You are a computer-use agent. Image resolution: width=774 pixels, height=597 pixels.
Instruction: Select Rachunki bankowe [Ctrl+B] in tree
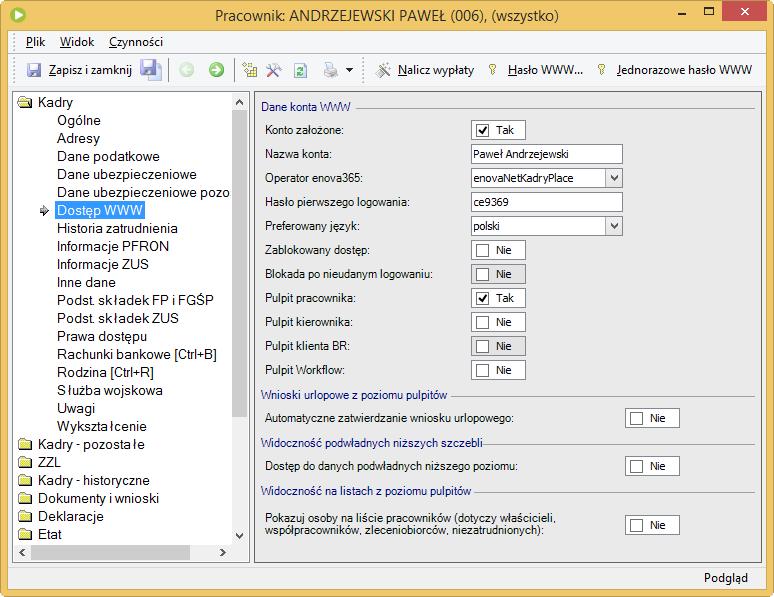(137, 355)
